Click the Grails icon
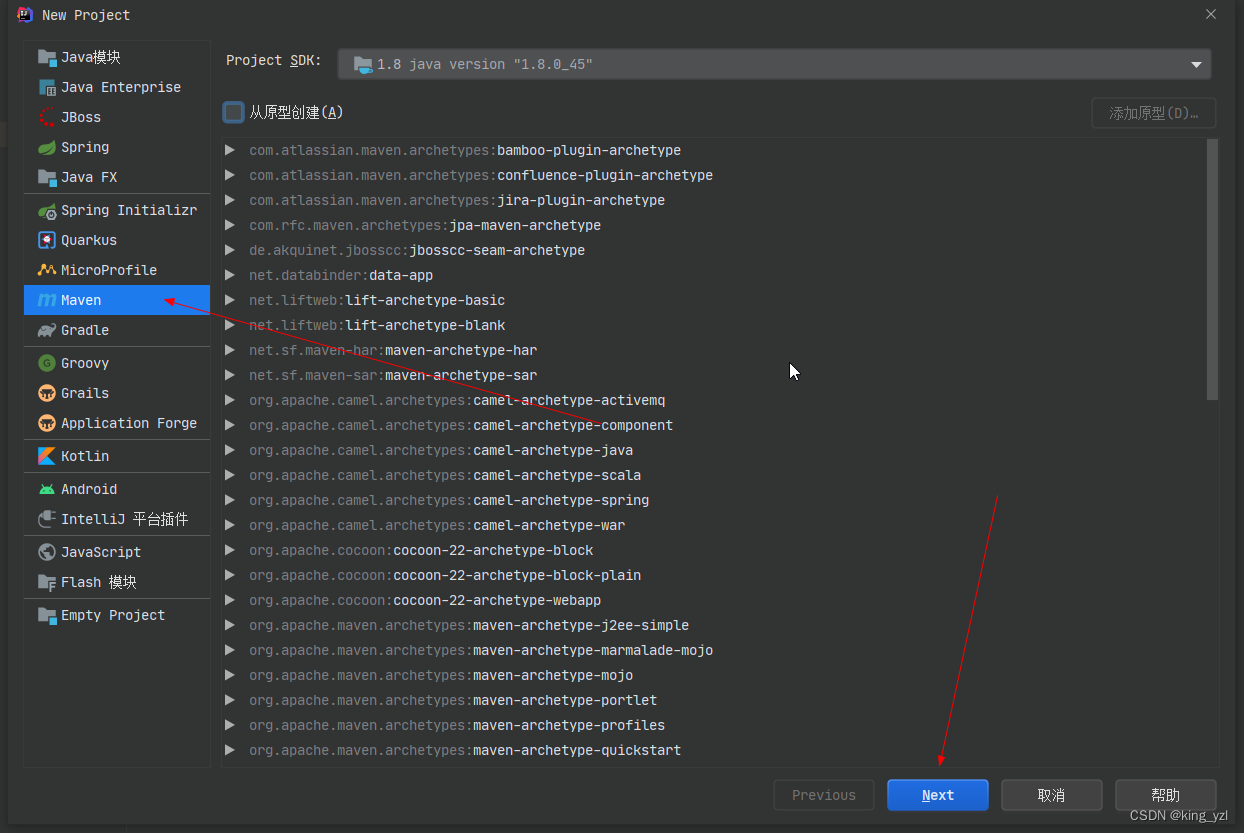The height and width of the screenshot is (833, 1244). (x=47, y=393)
